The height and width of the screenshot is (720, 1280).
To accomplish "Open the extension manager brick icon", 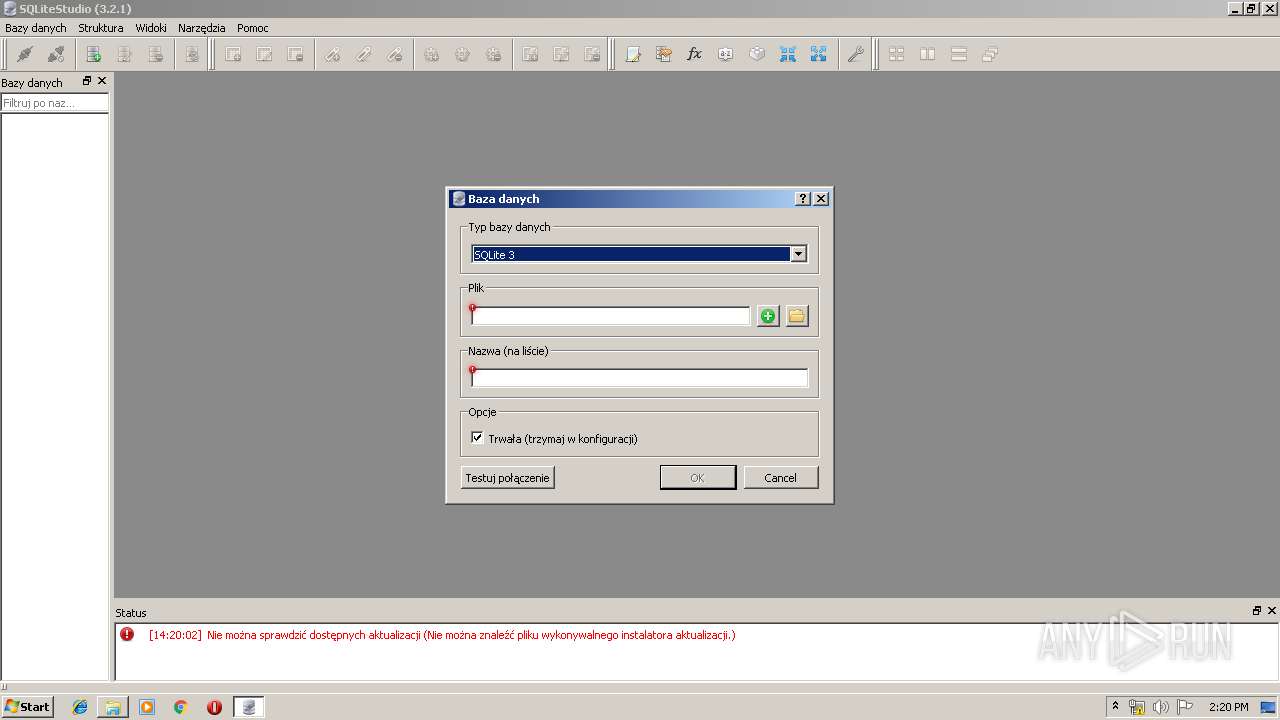I will click(757, 55).
